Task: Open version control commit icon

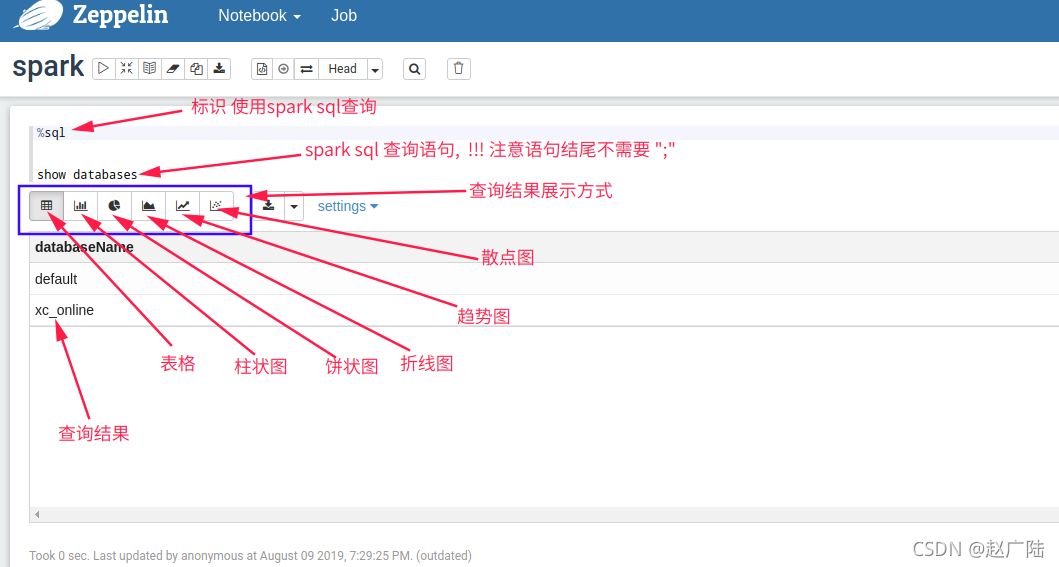Action: coord(262,69)
